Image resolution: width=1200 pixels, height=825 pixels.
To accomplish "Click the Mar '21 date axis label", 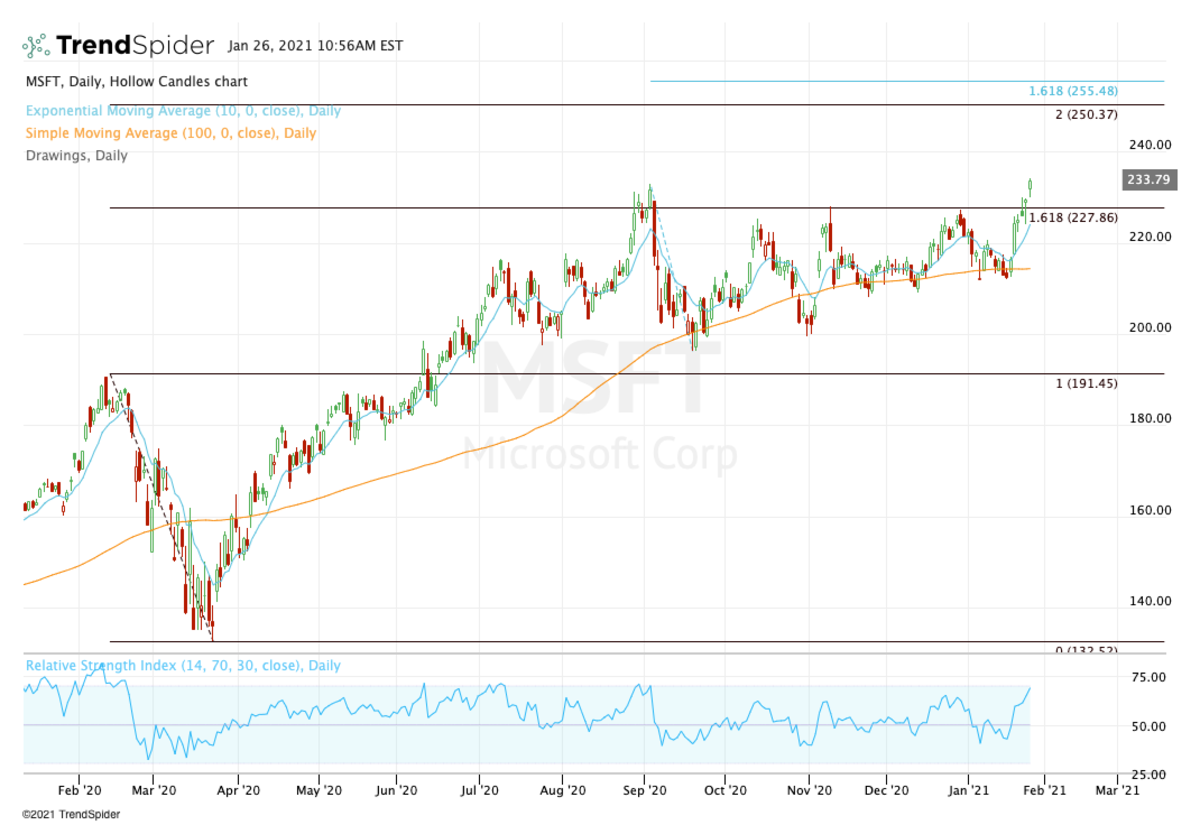I will 1117,790.
